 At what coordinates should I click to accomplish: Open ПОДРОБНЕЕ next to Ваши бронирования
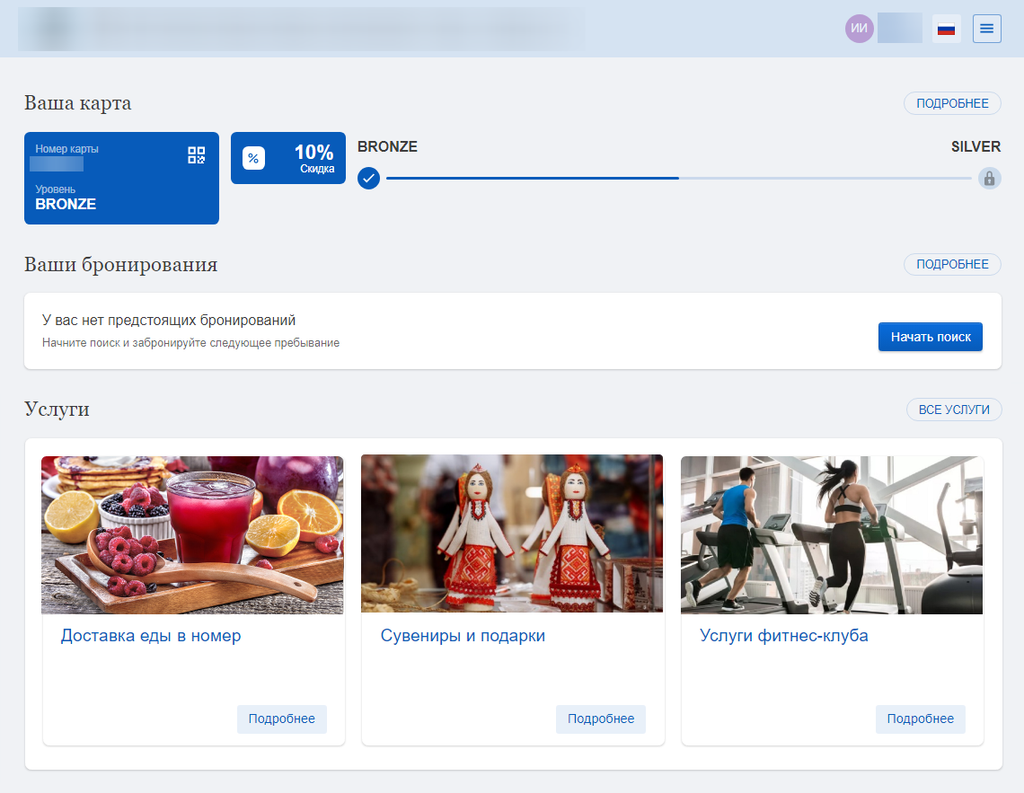[x=952, y=265]
